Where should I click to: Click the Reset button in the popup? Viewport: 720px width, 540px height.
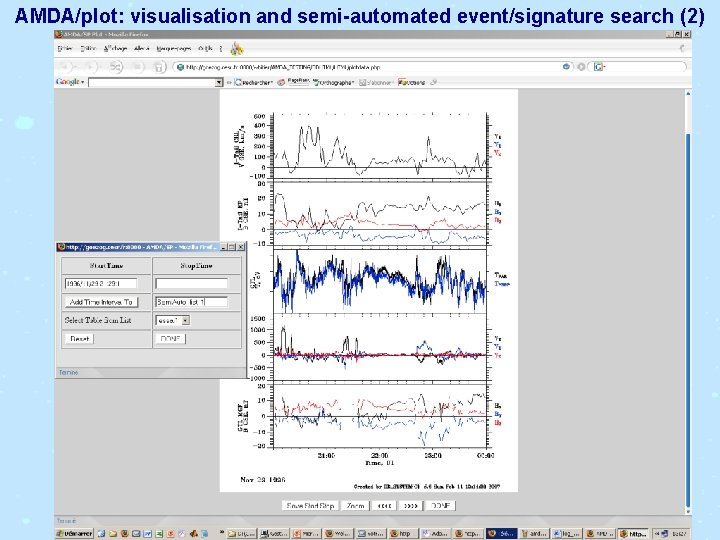79,339
